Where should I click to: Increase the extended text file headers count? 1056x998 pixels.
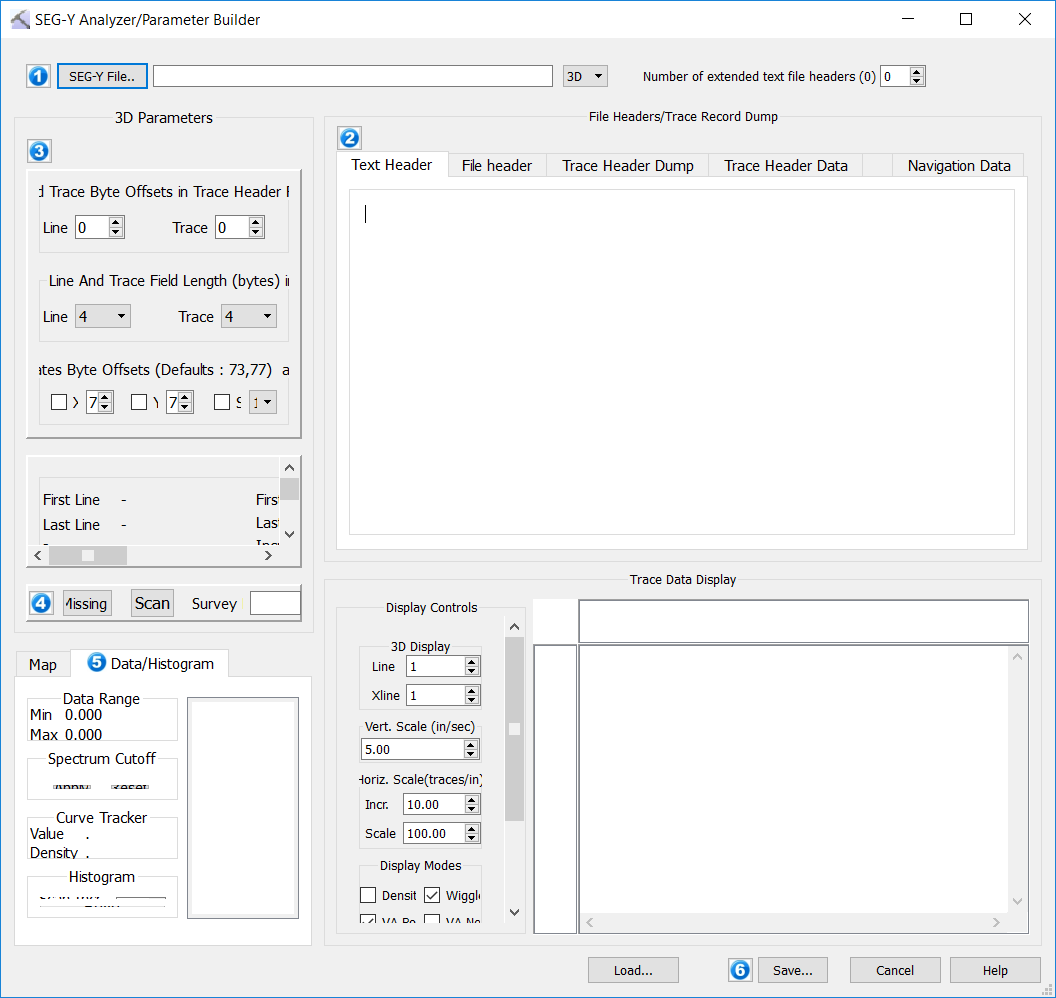917,72
